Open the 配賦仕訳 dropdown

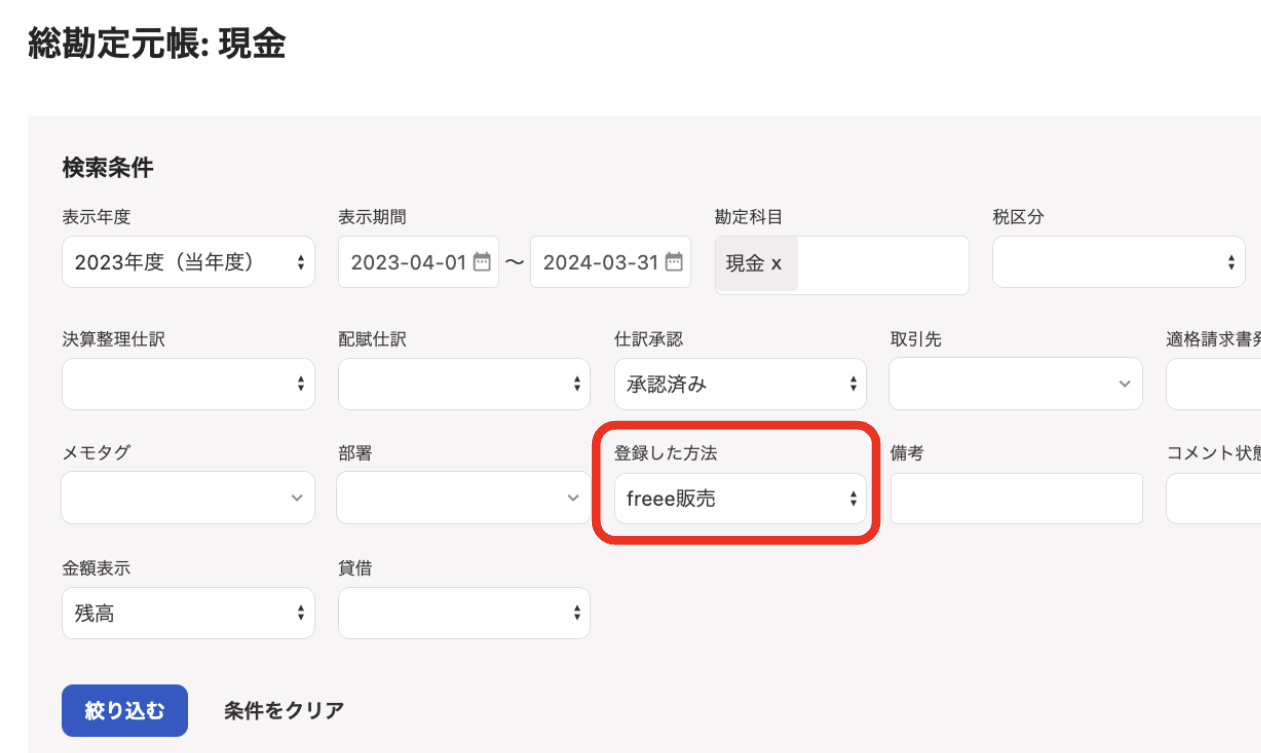pos(464,383)
